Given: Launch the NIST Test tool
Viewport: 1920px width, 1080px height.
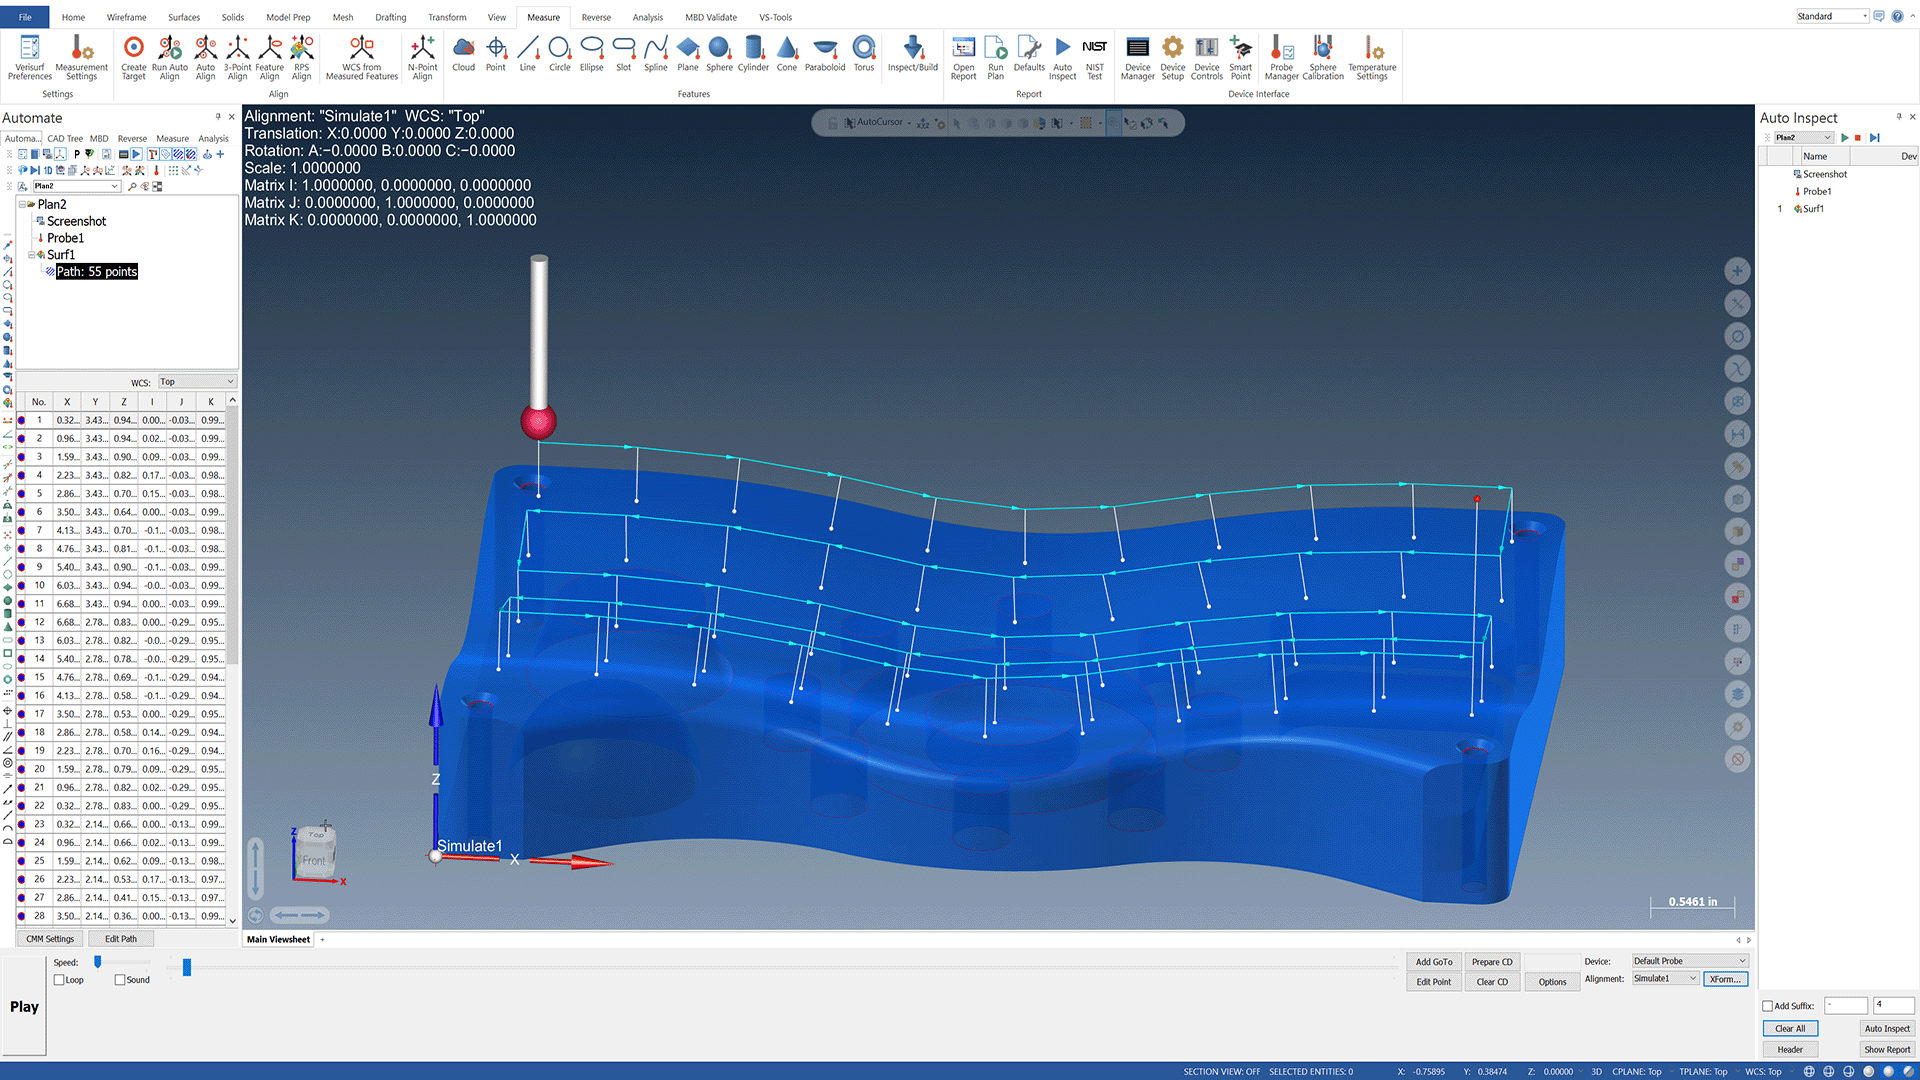Looking at the screenshot, I should tap(1094, 58).
